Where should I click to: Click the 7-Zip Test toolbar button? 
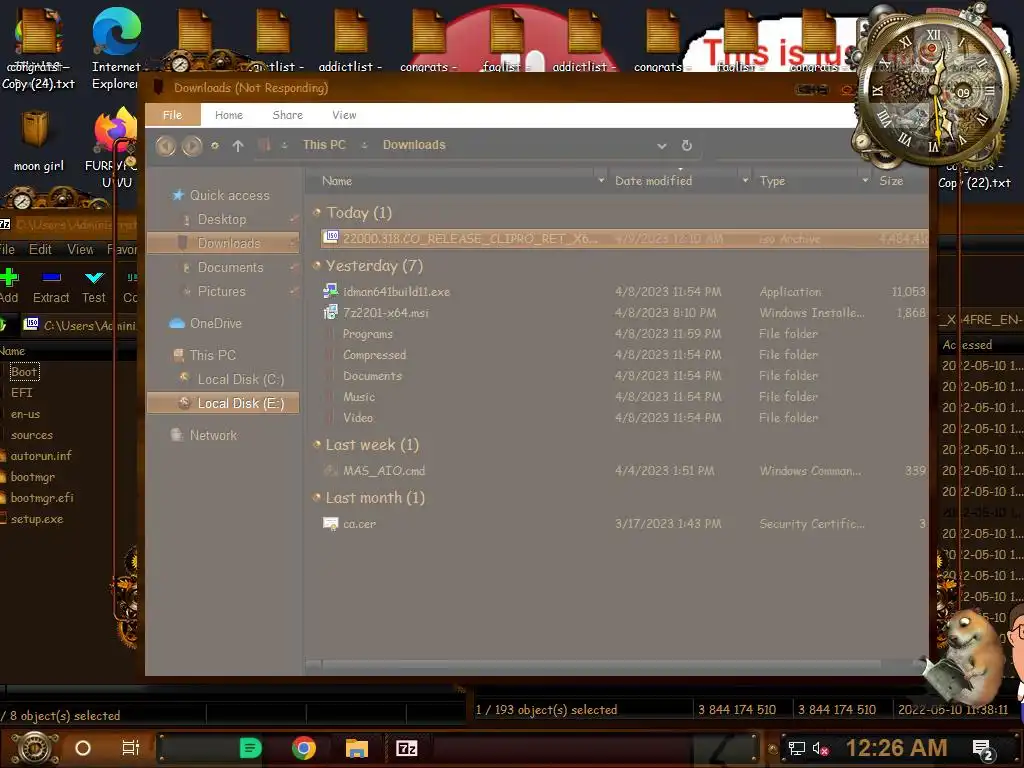[94, 286]
